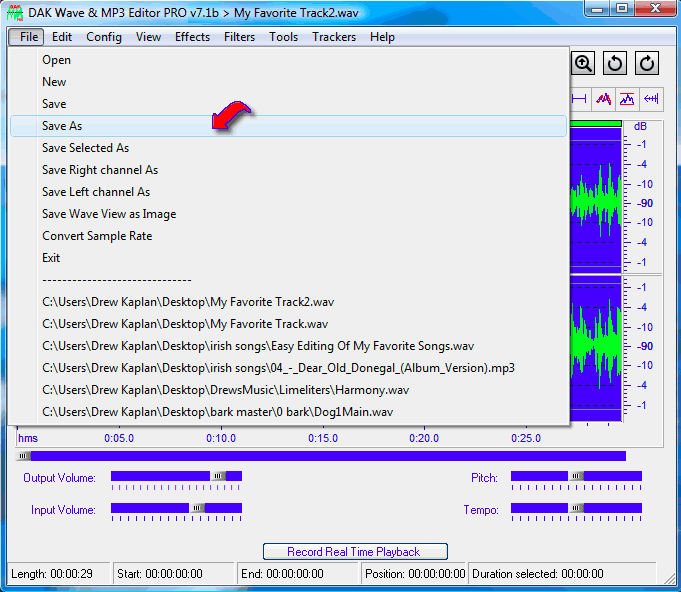Open the Effects menu
Image resolution: width=681 pixels, height=592 pixels.
(192, 37)
